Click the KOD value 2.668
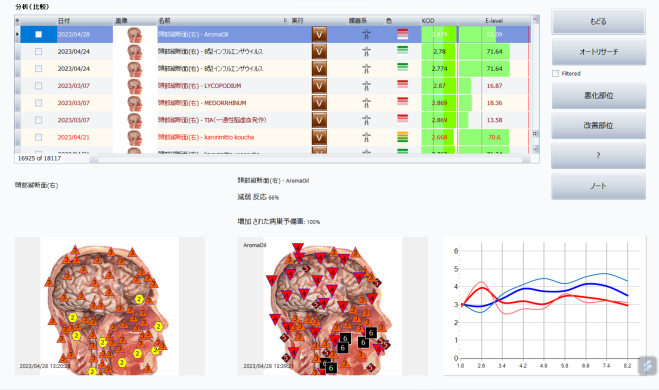659x390 pixels. coord(439,137)
